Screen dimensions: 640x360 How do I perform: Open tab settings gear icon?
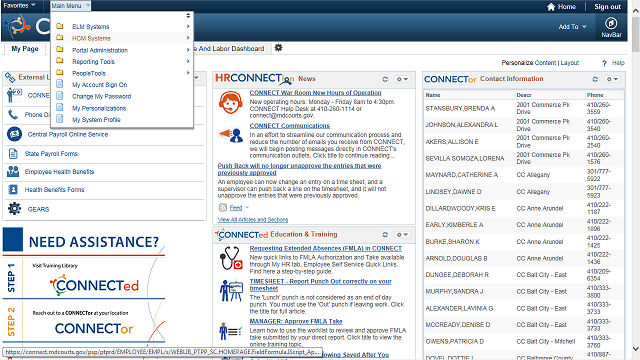[x=278, y=48]
